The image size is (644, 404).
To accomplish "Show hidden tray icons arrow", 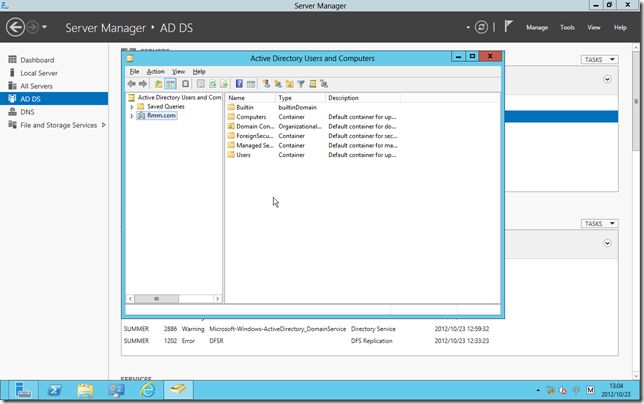I will 538,390.
